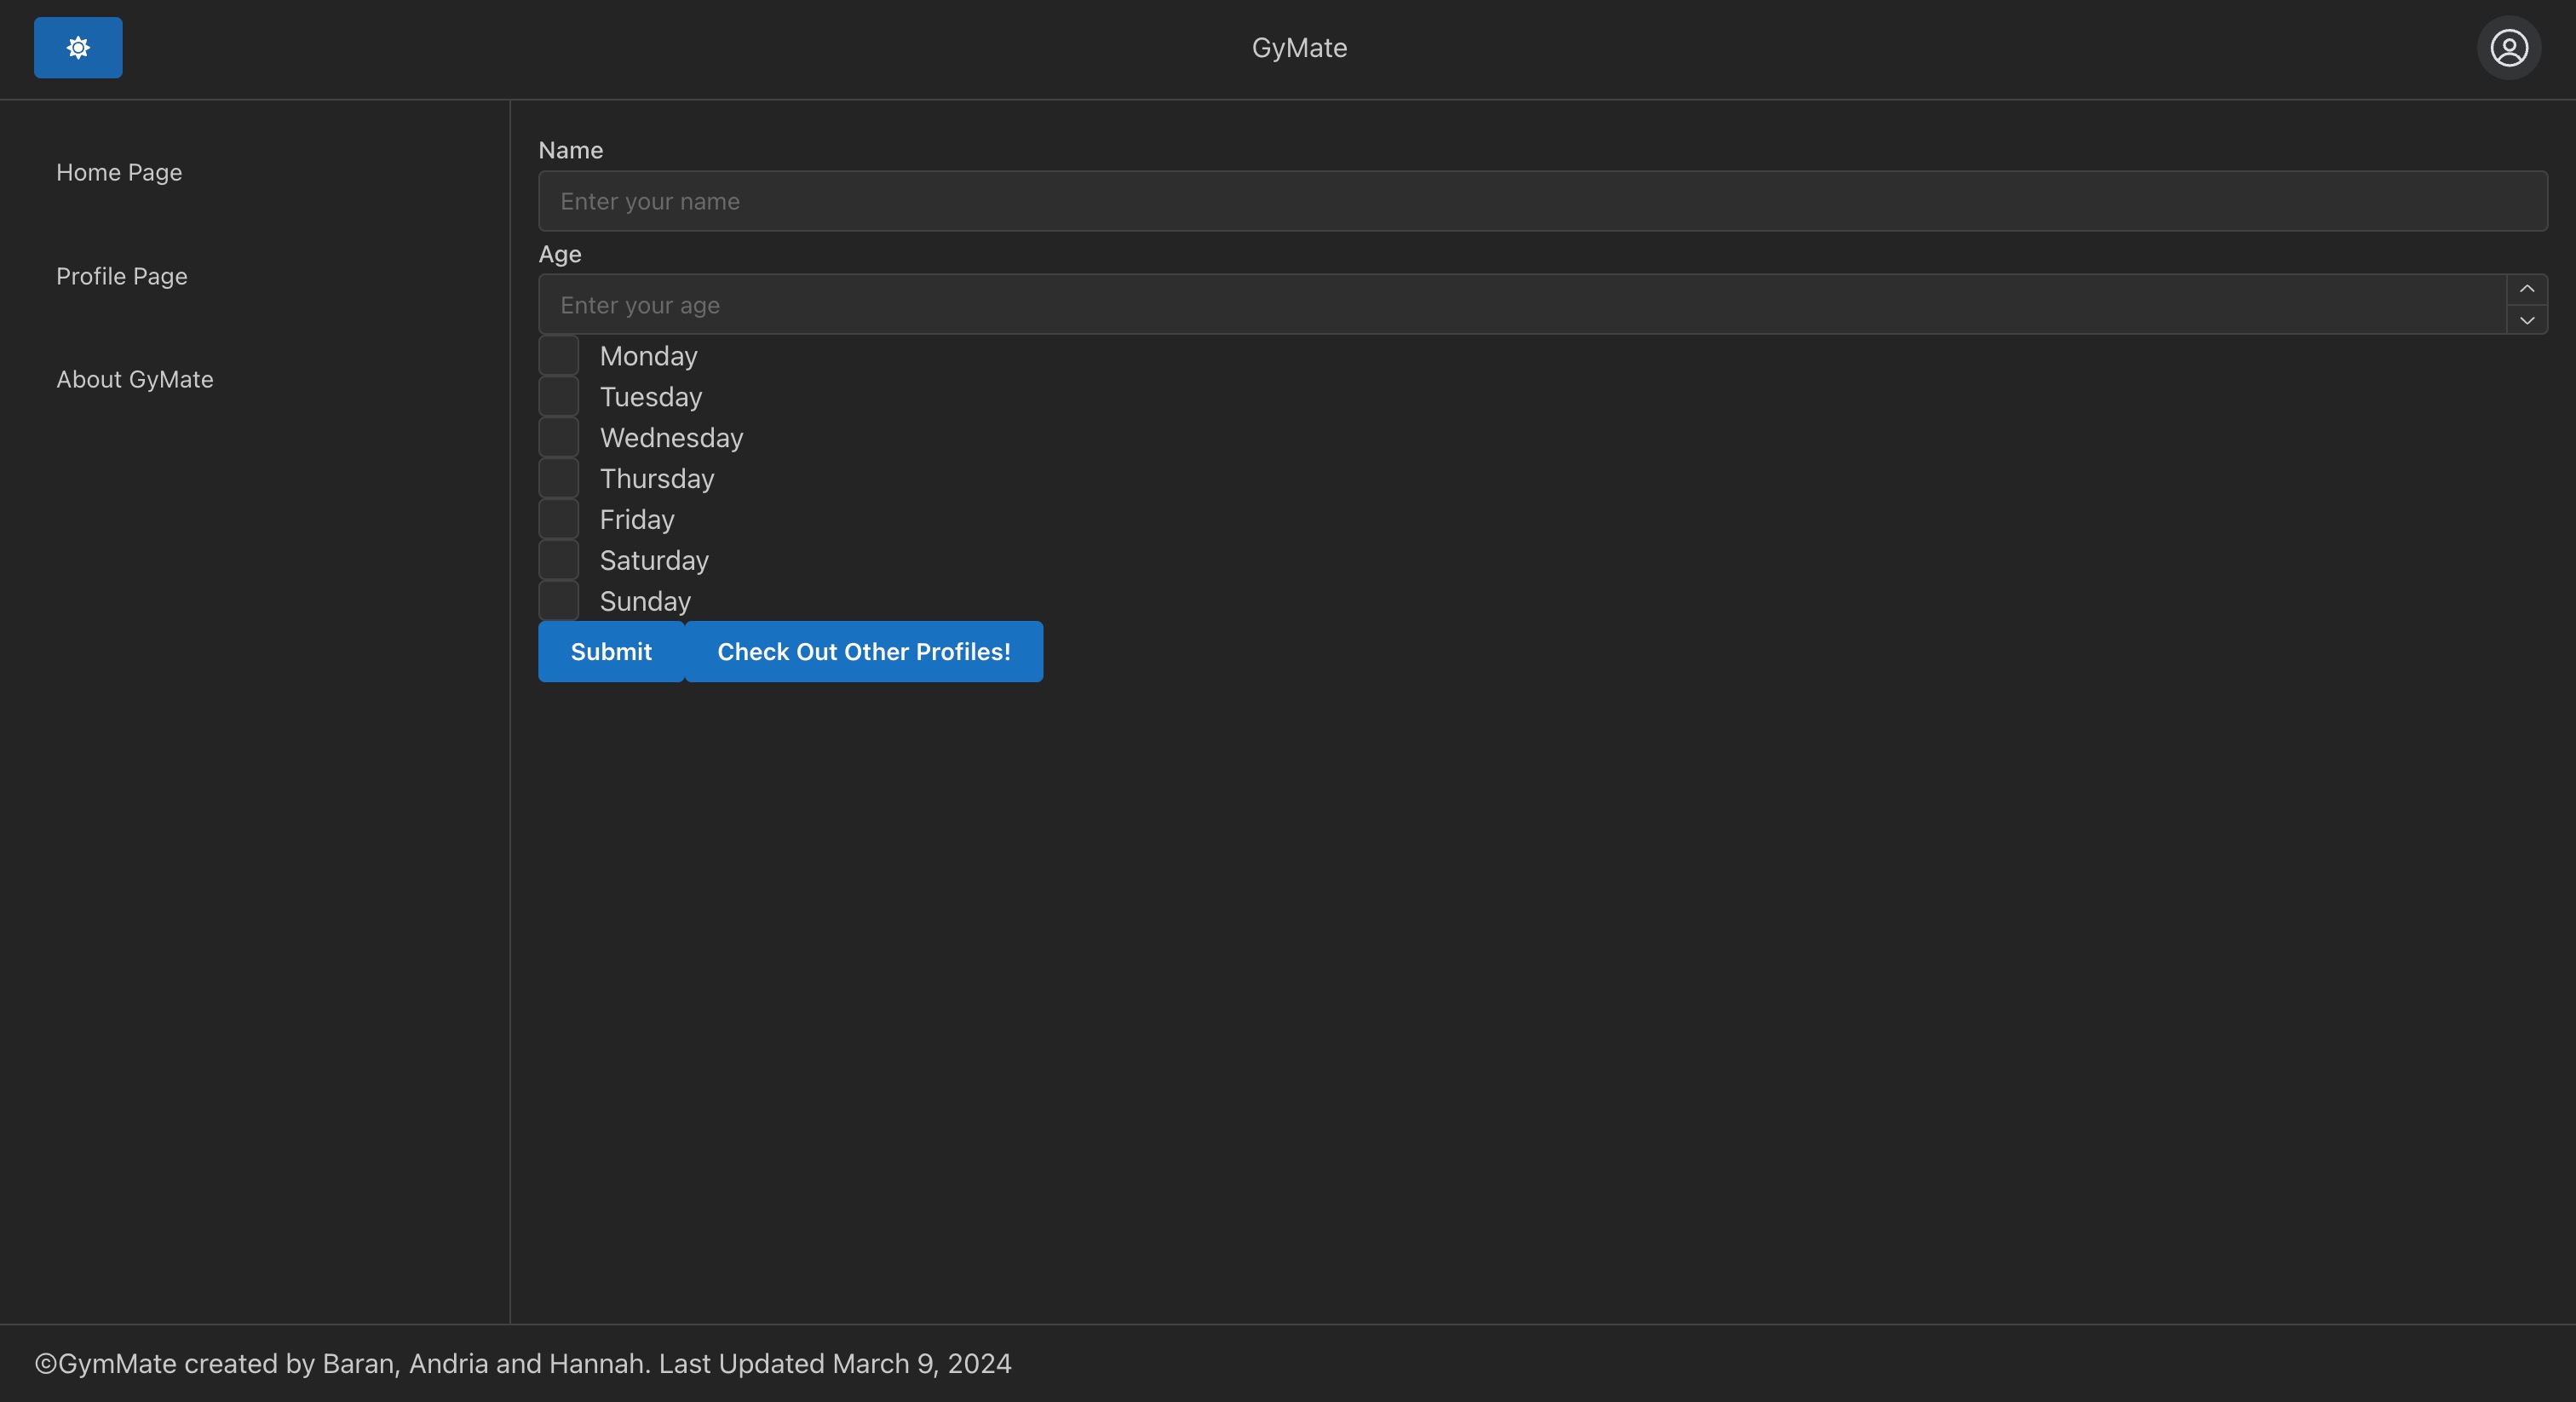
Task: Select the Thursday checkbox
Action: coord(558,479)
